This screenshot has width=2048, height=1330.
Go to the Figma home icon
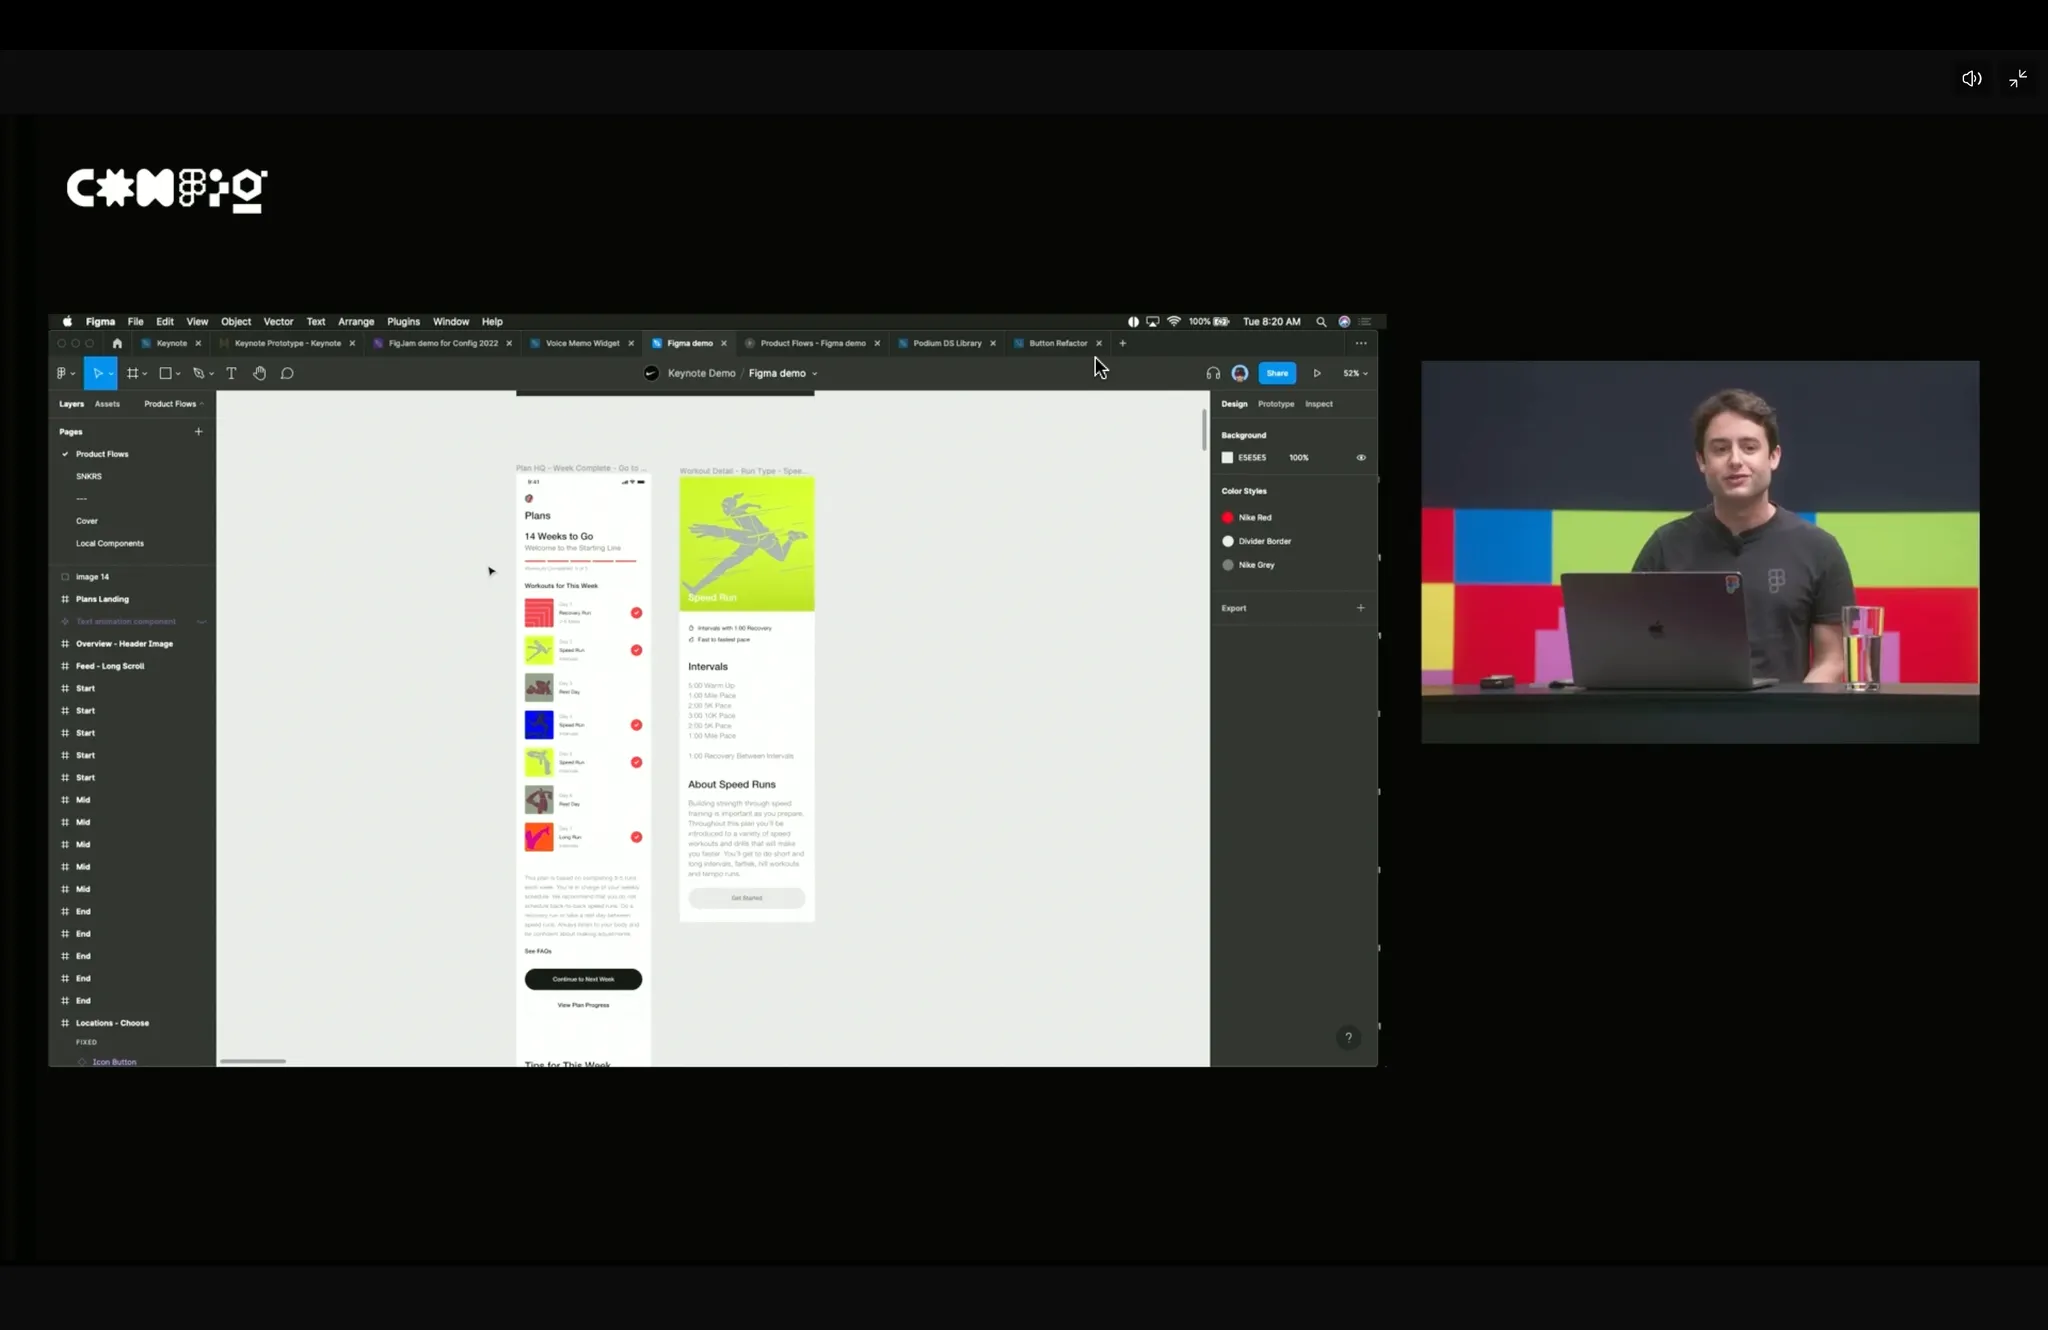pyautogui.click(x=117, y=343)
